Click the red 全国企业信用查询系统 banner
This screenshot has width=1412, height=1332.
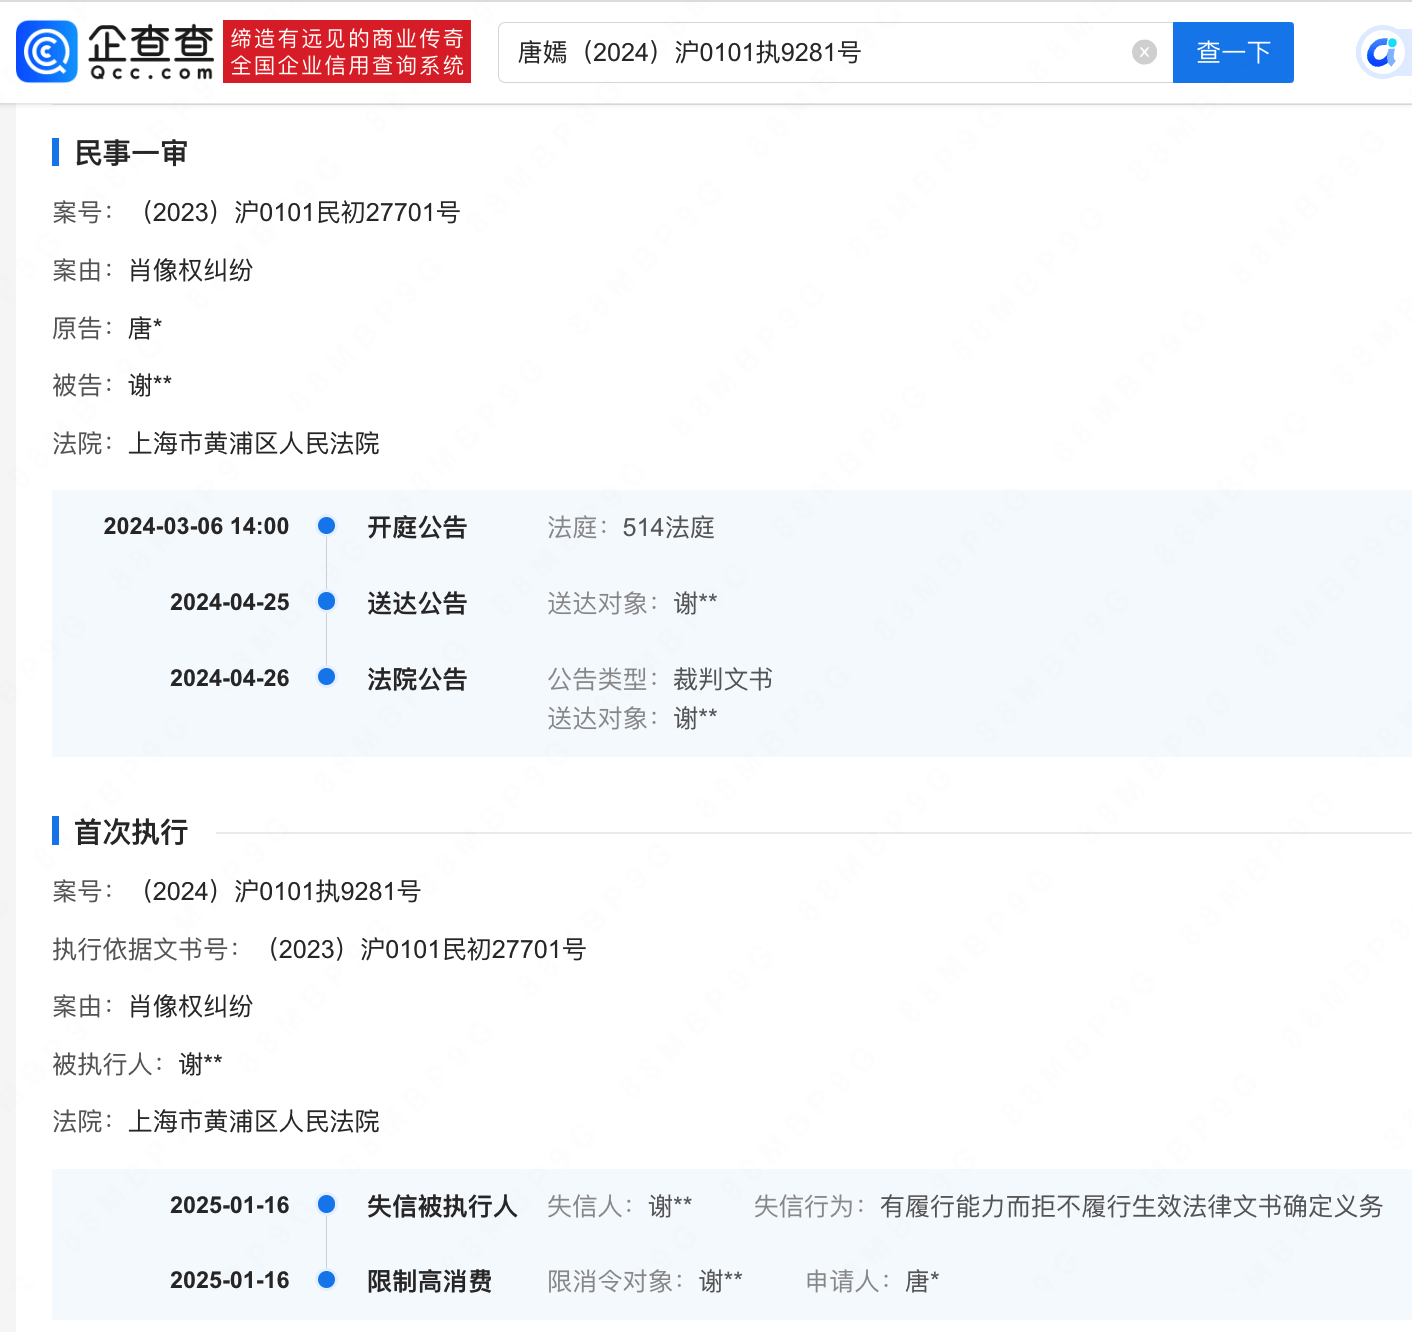coord(347,52)
